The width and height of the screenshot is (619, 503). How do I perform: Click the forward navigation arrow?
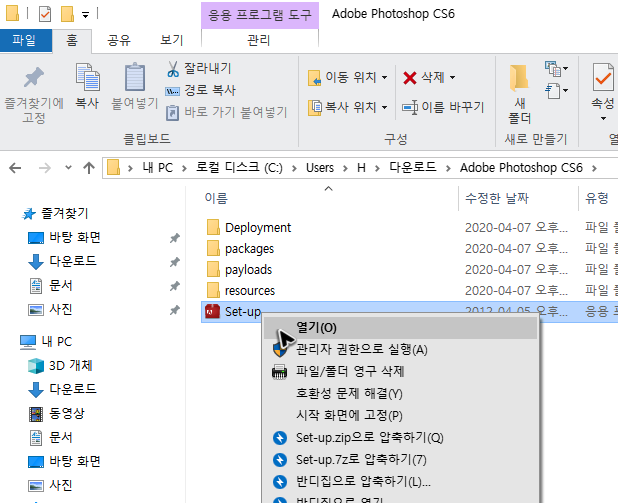45,168
